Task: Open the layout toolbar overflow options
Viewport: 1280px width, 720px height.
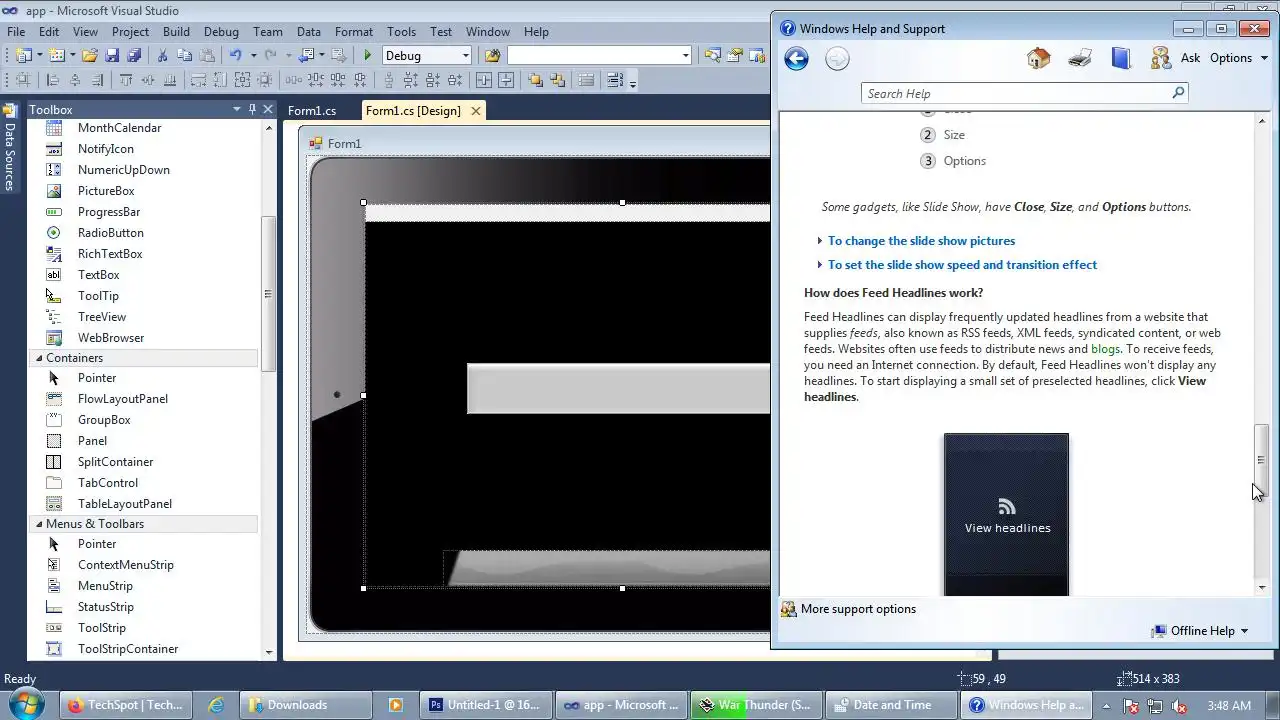Action: coord(633,82)
